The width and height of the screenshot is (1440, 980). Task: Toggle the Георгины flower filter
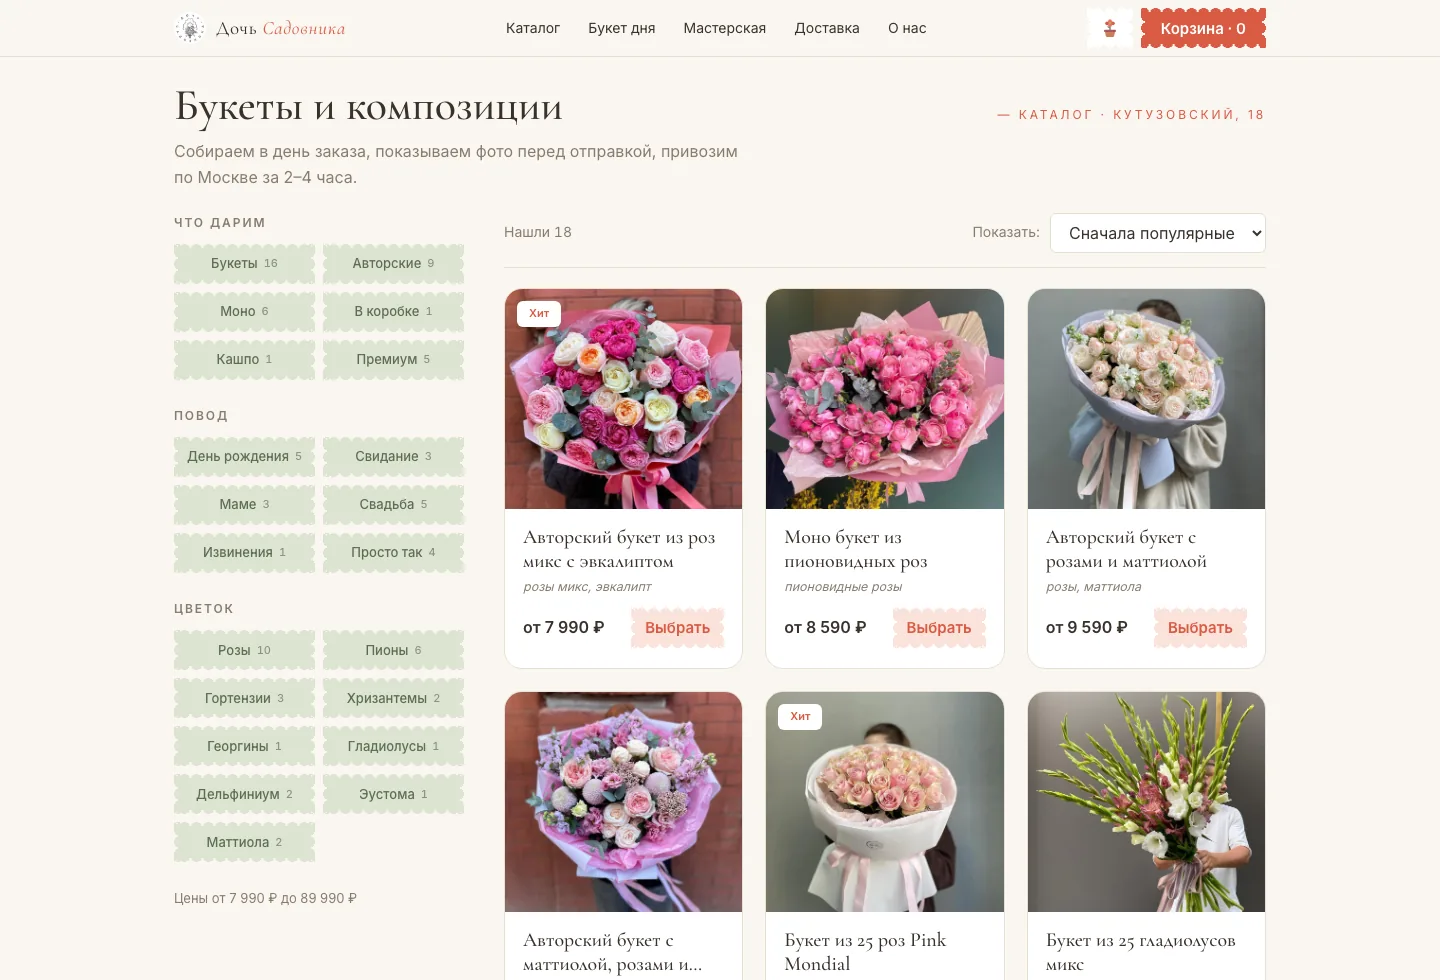244,746
